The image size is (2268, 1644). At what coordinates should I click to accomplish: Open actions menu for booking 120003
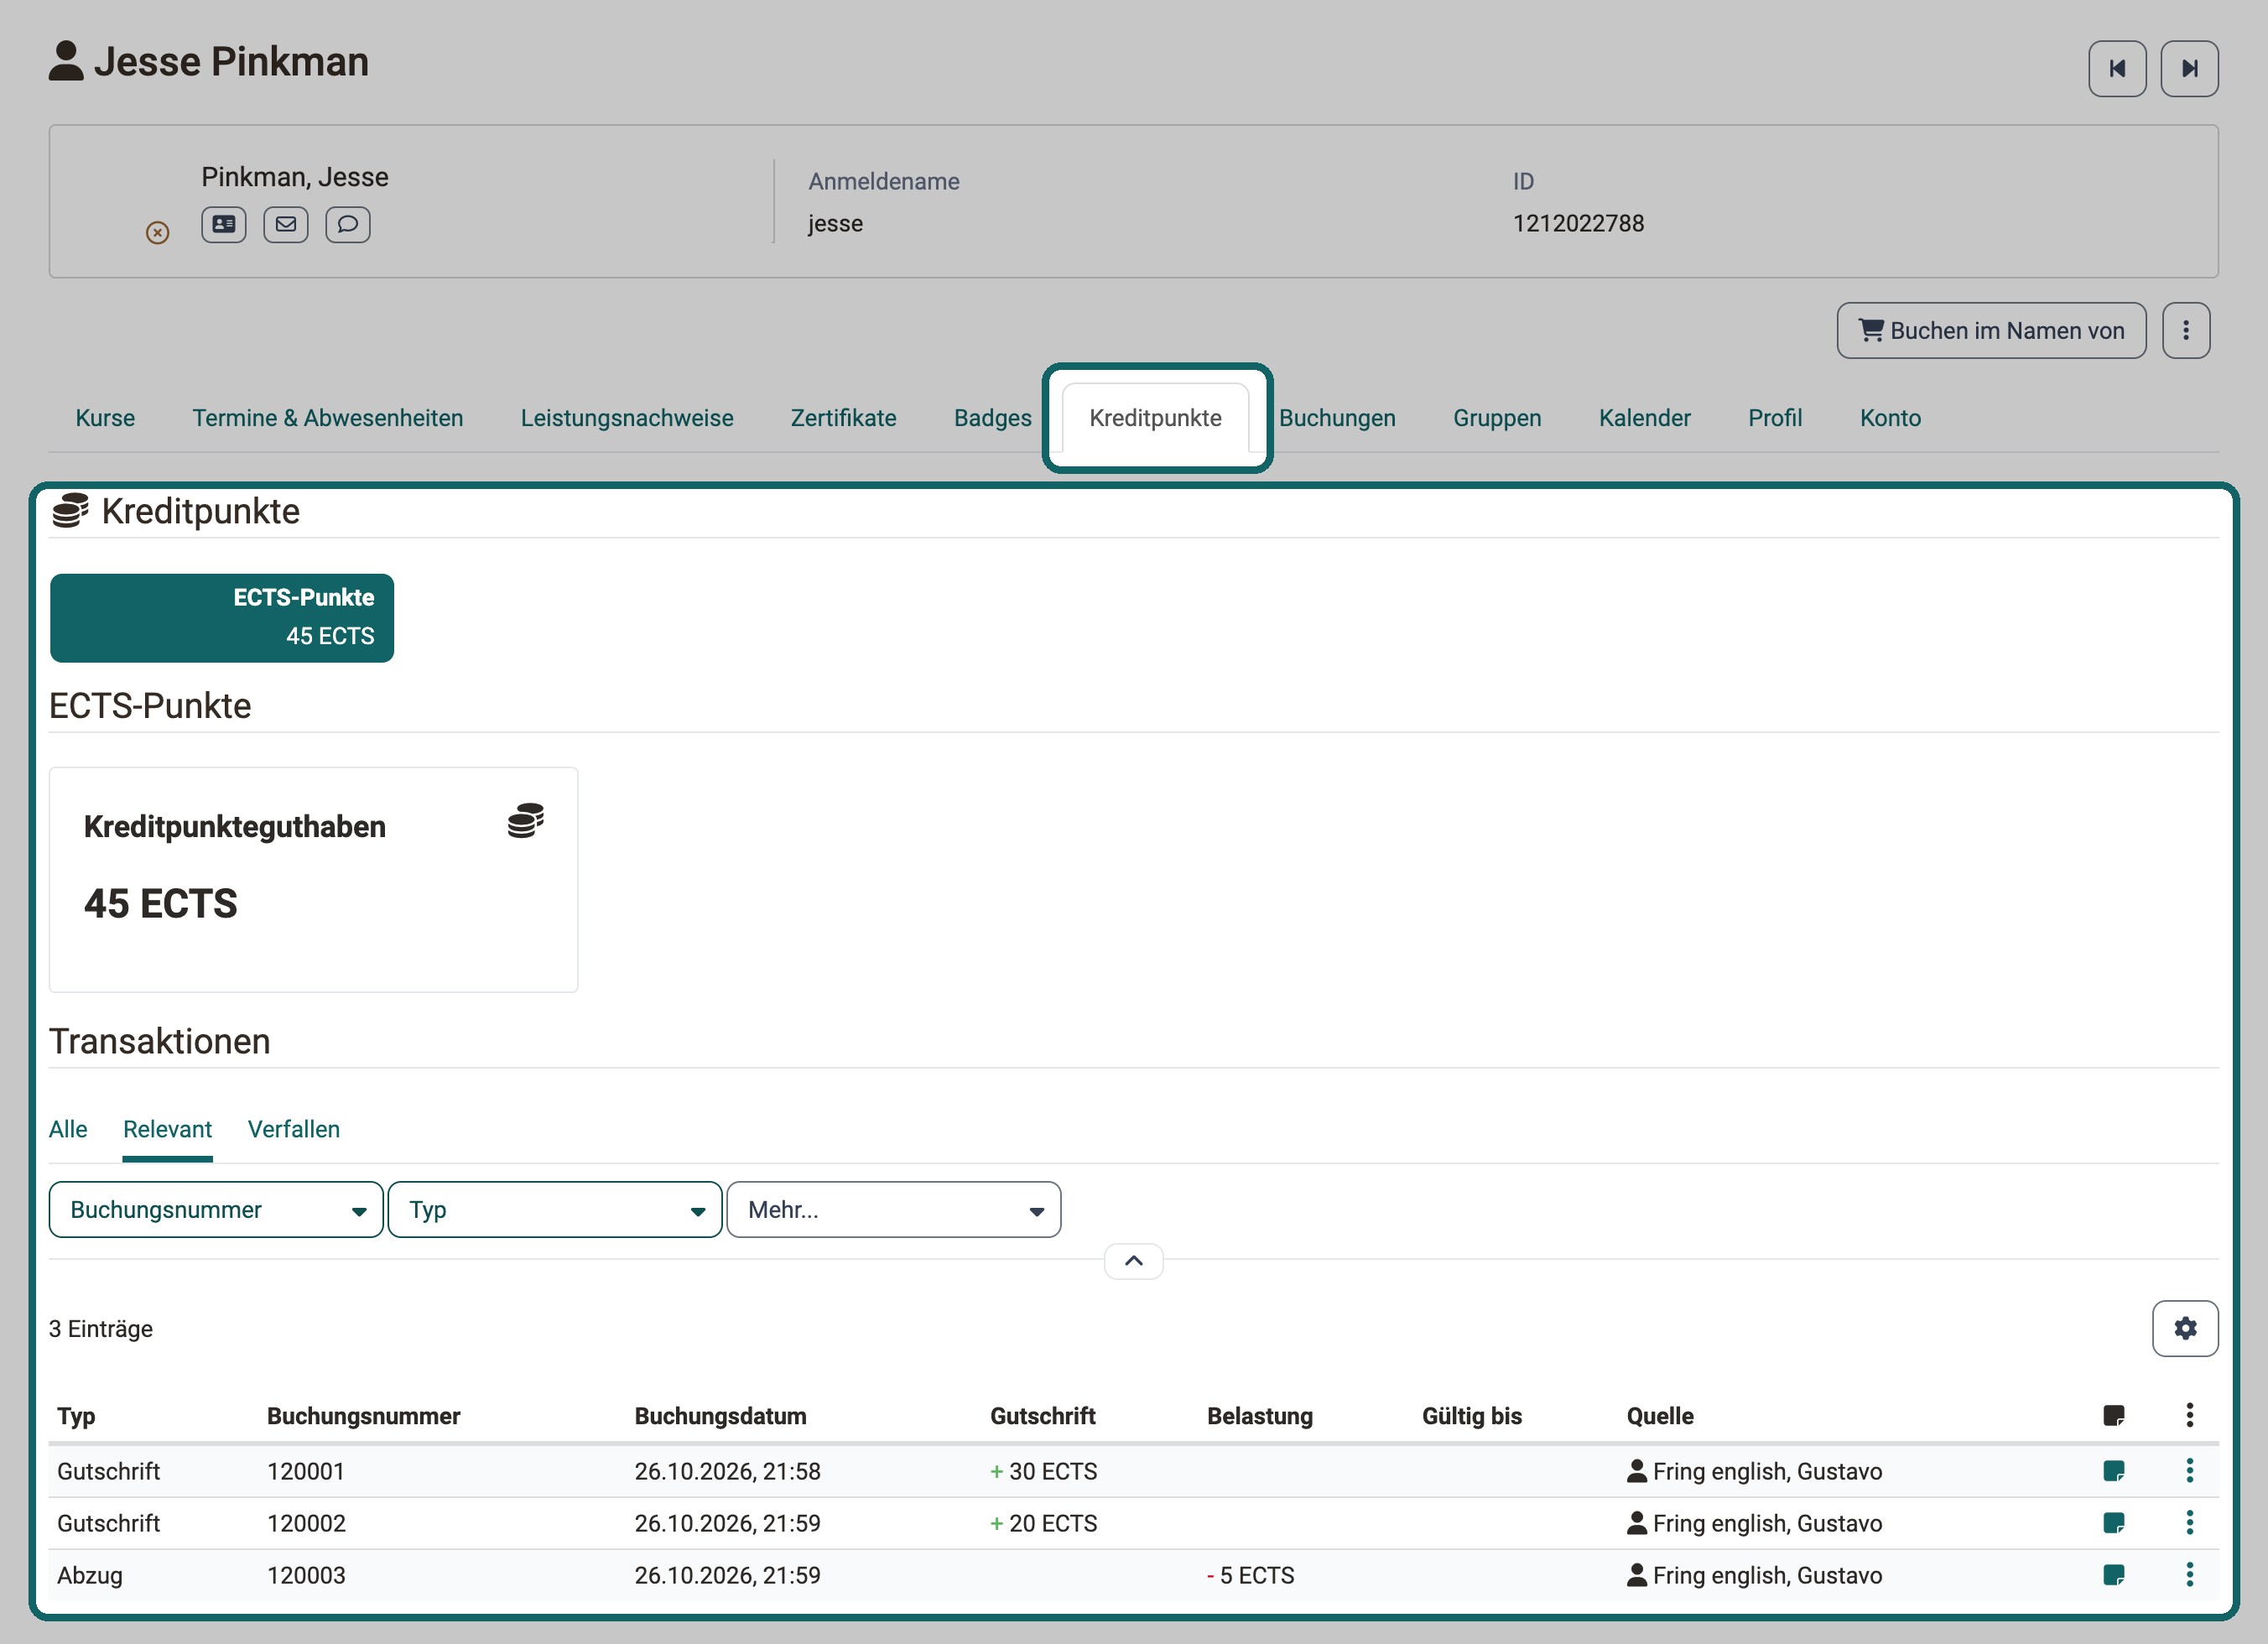[2190, 1575]
